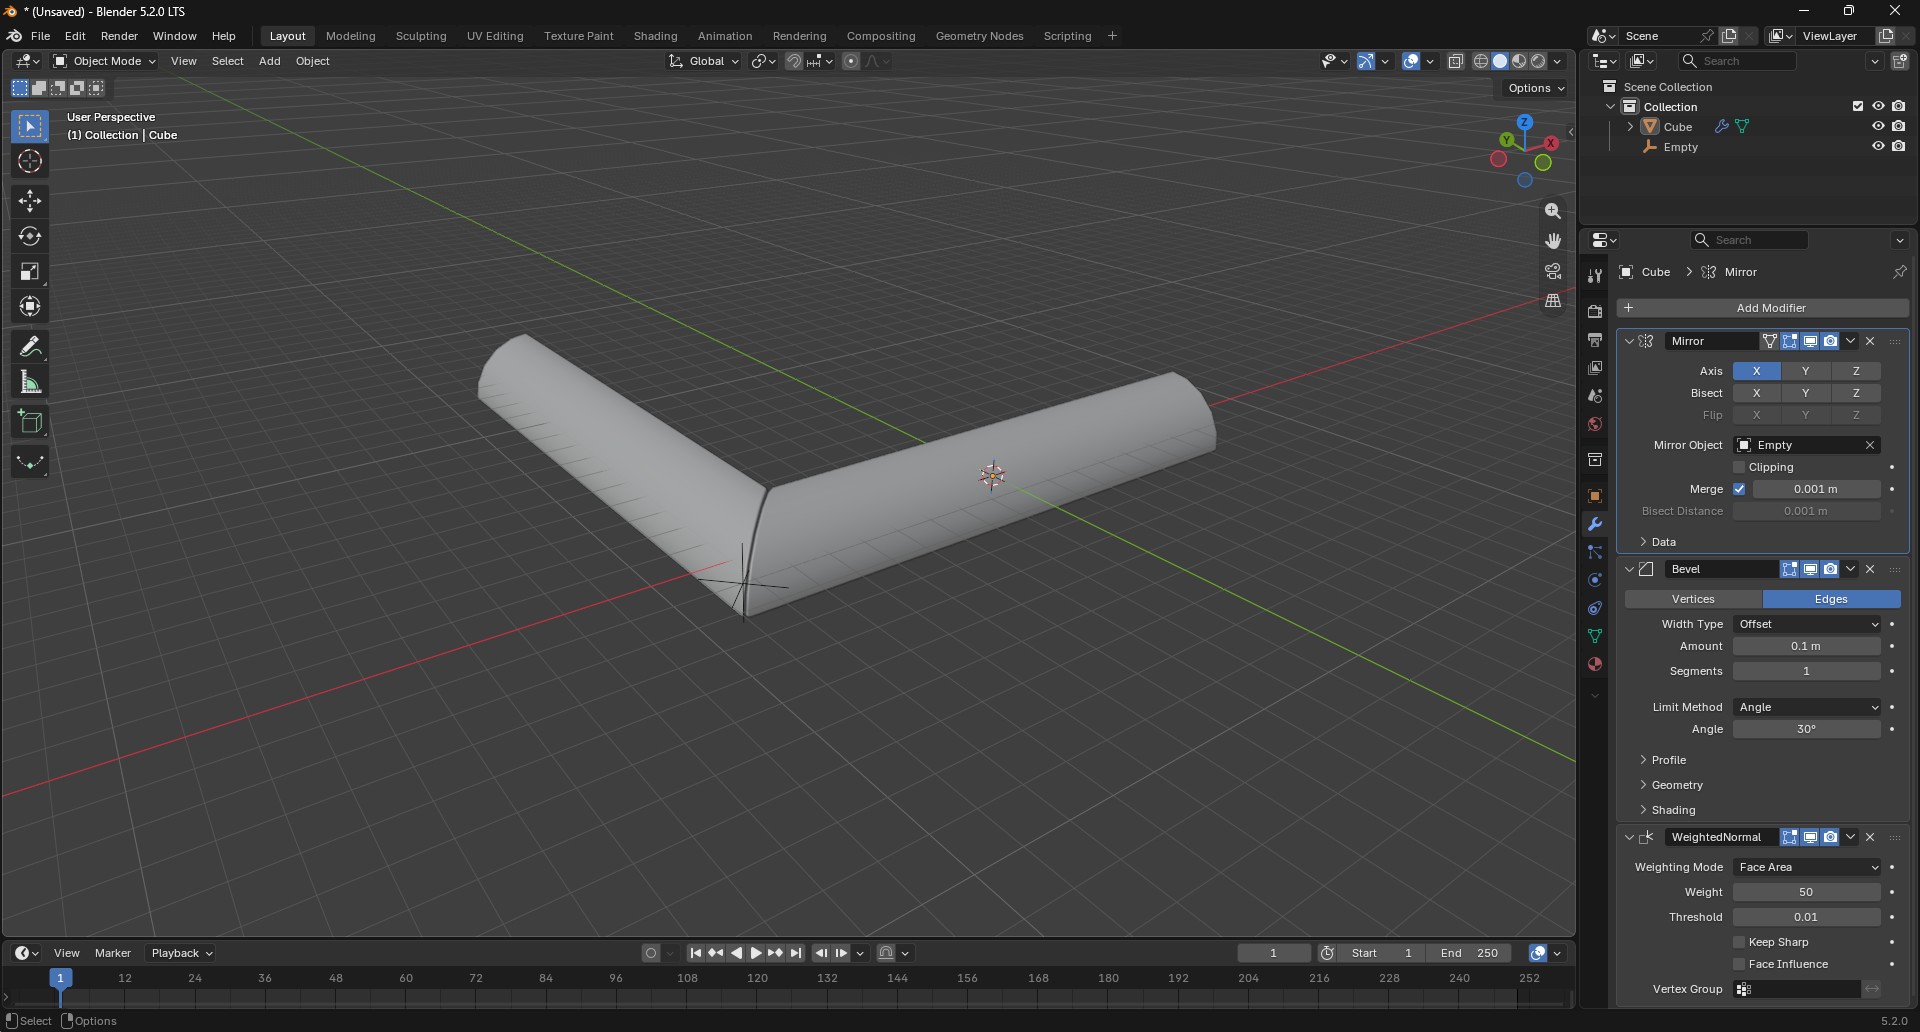Switch to the Geometry Nodes workspace tab
This screenshot has width=1920, height=1032.
click(979, 36)
